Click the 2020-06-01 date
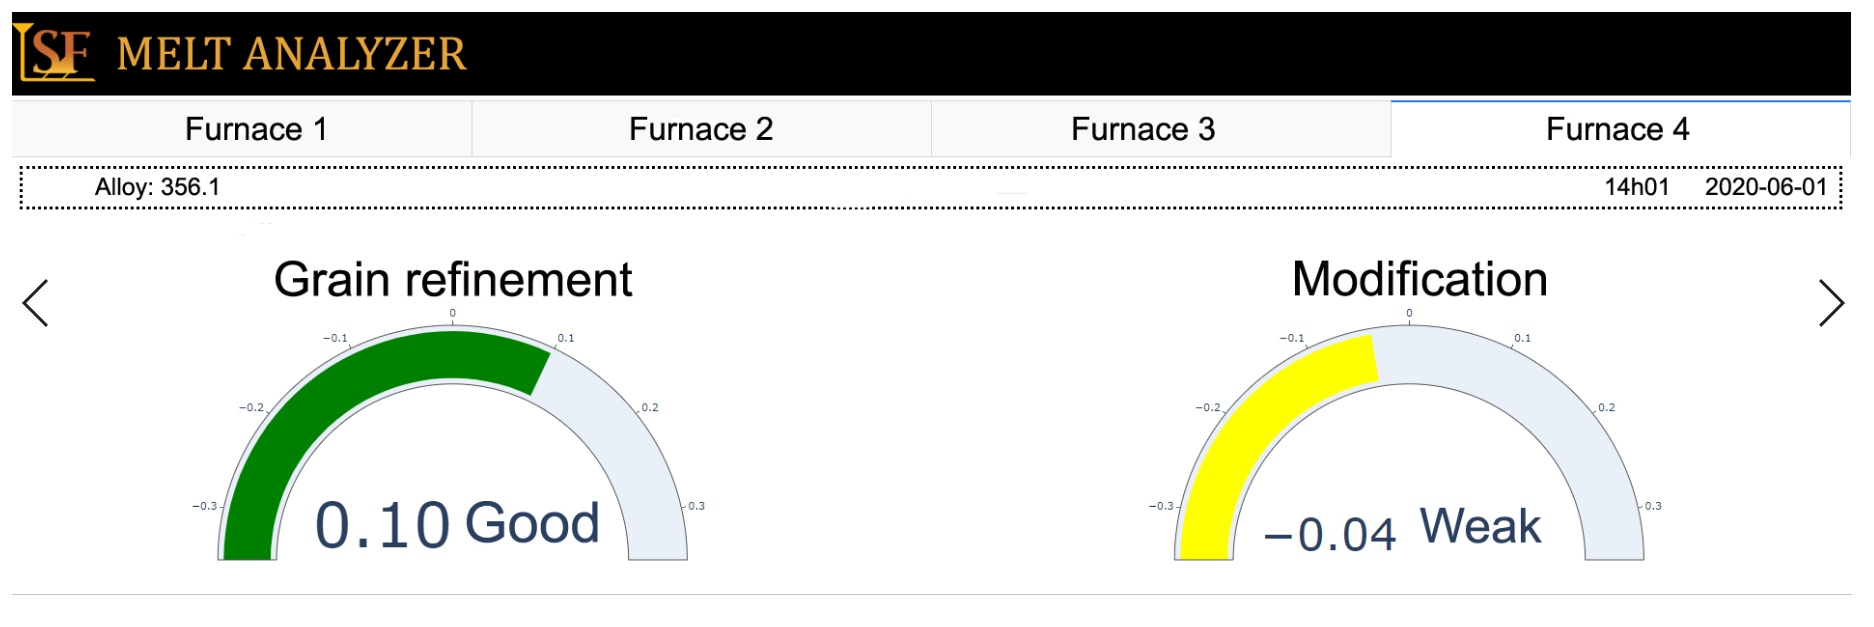Image resolution: width=1874 pixels, height=627 pixels. [x=1765, y=187]
